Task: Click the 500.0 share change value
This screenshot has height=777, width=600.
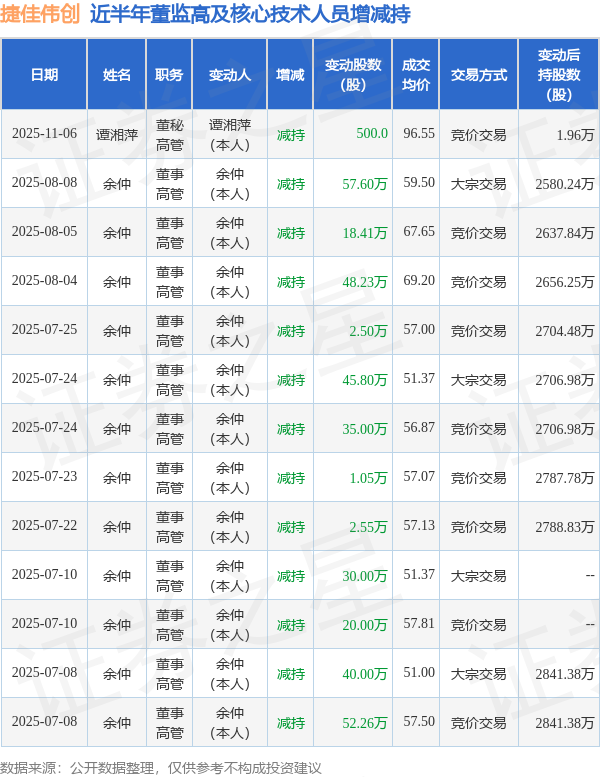Action: pyautogui.click(x=372, y=133)
